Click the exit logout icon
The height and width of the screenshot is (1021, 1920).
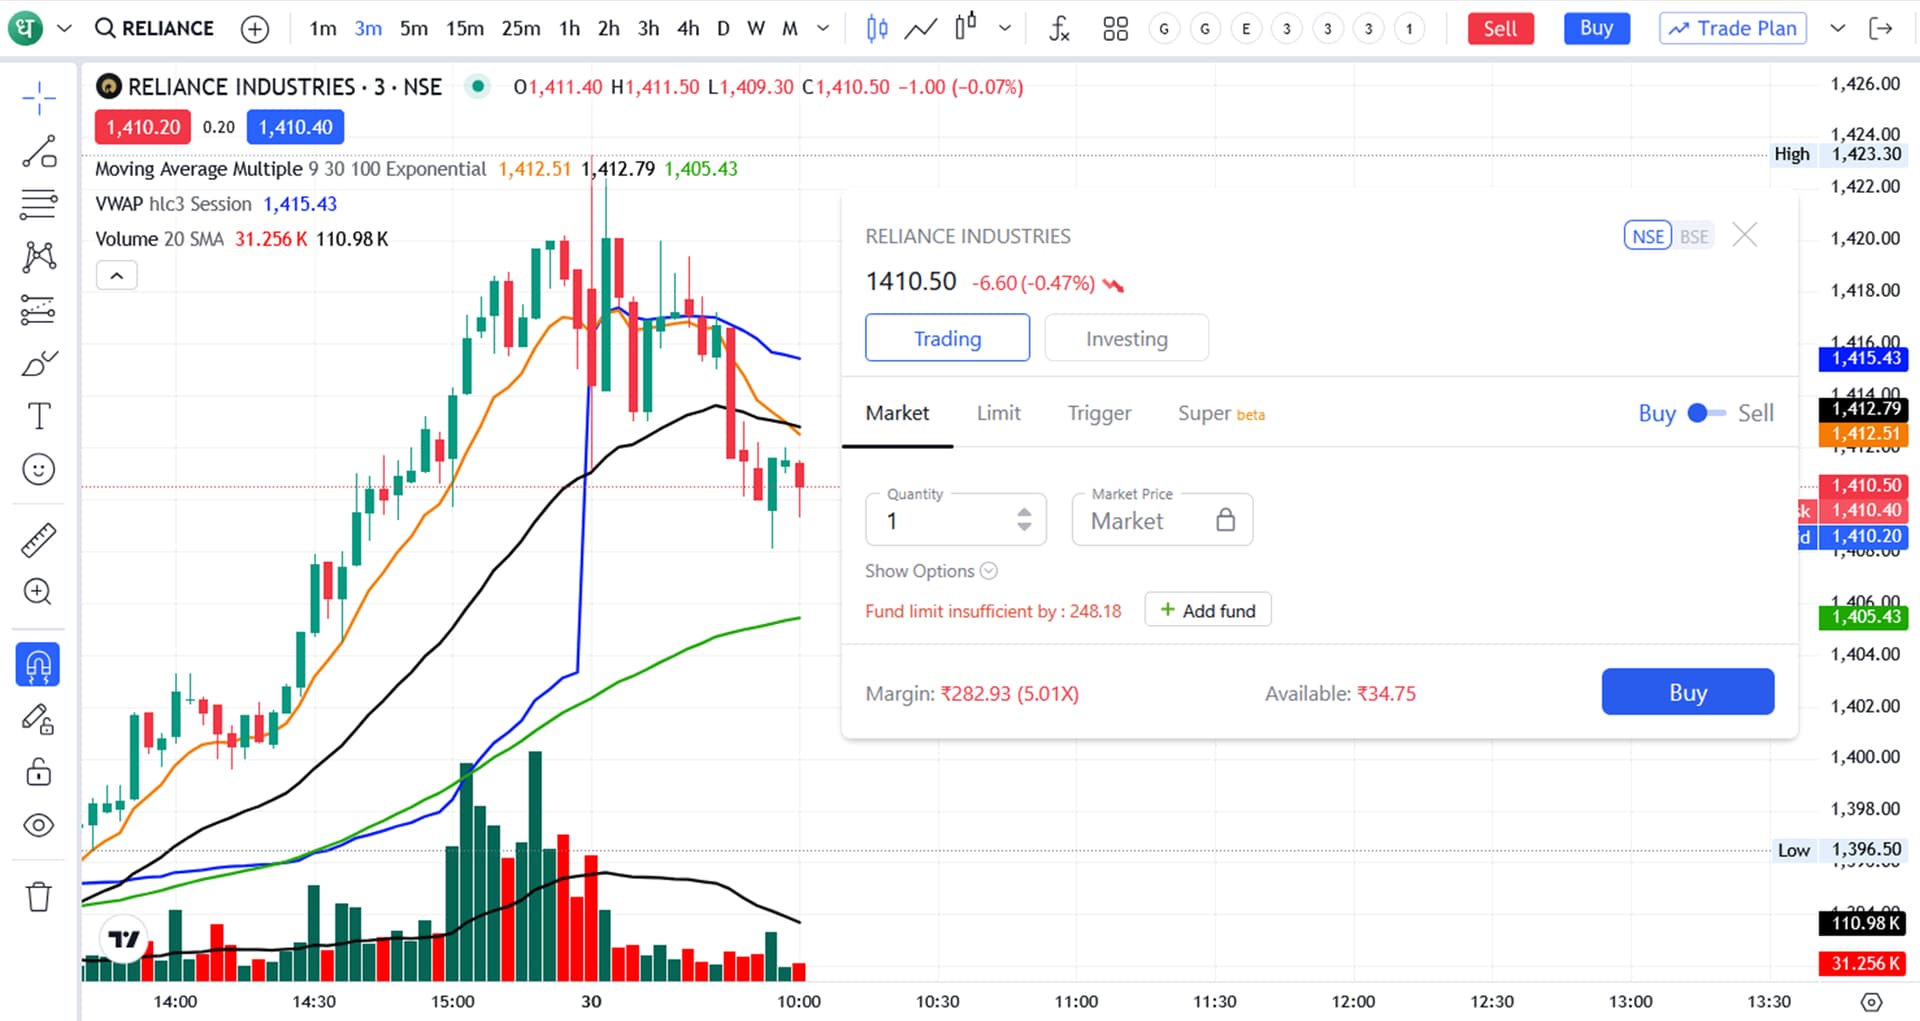coord(1881,28)
